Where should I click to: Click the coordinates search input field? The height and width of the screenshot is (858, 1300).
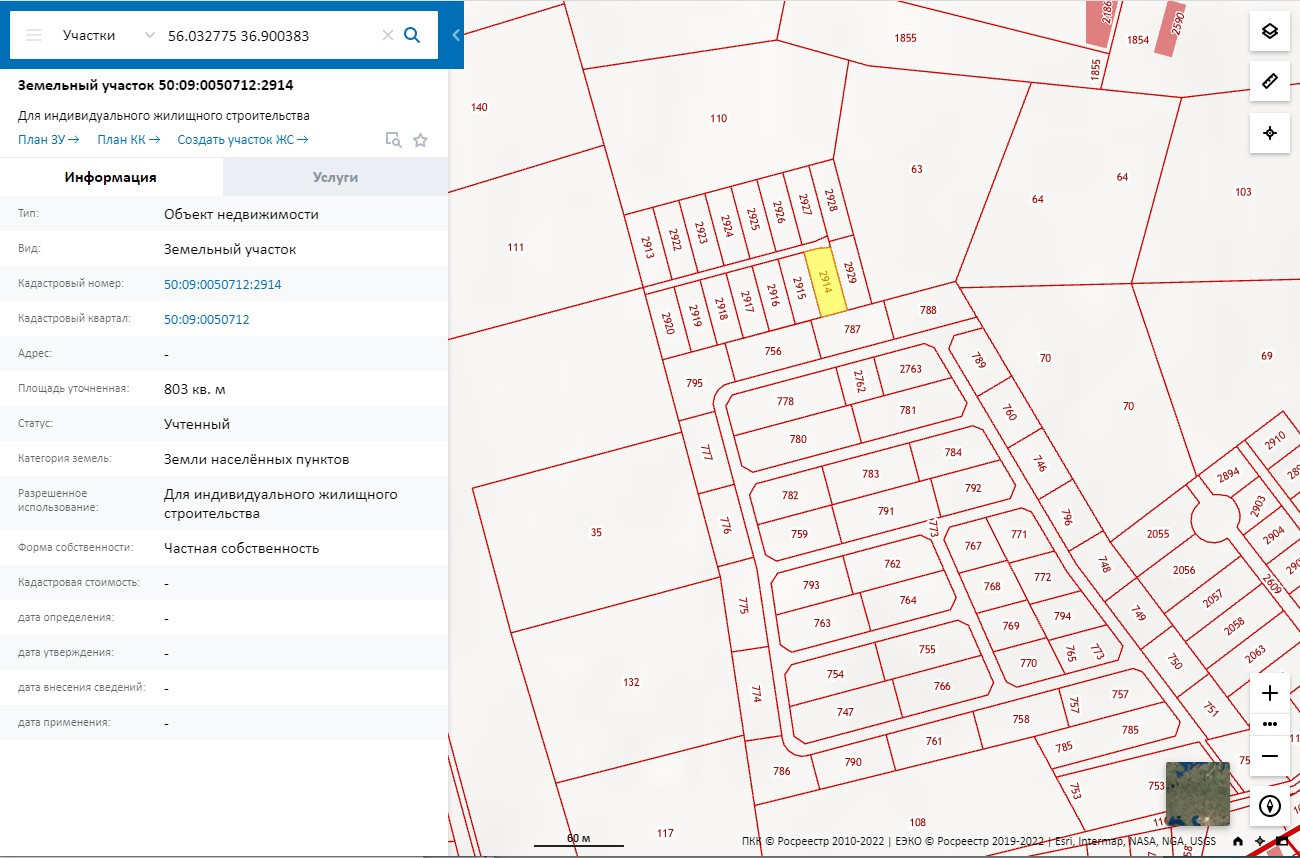coord(270,35)
